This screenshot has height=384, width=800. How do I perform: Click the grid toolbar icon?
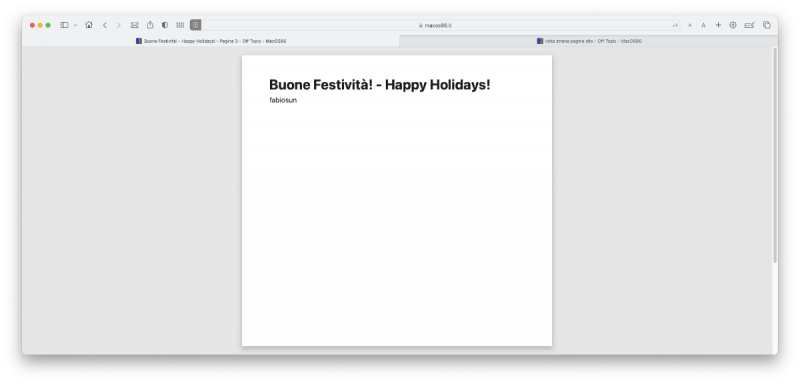[x=180, y=25]
